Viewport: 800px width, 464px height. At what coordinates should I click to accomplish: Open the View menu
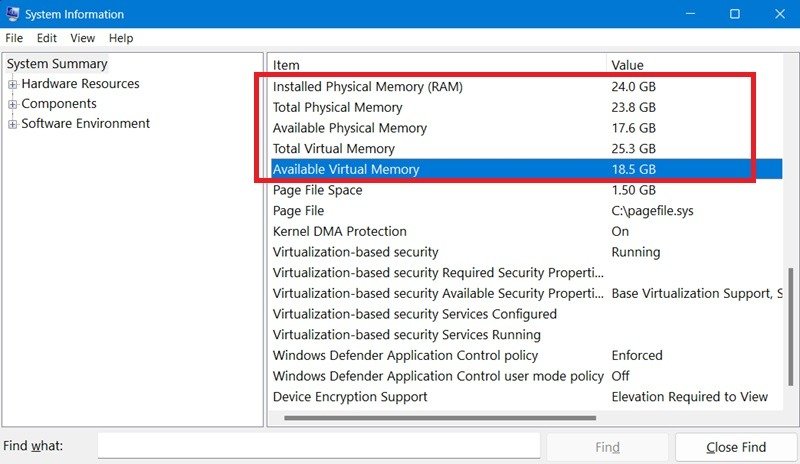click(82, 38)
